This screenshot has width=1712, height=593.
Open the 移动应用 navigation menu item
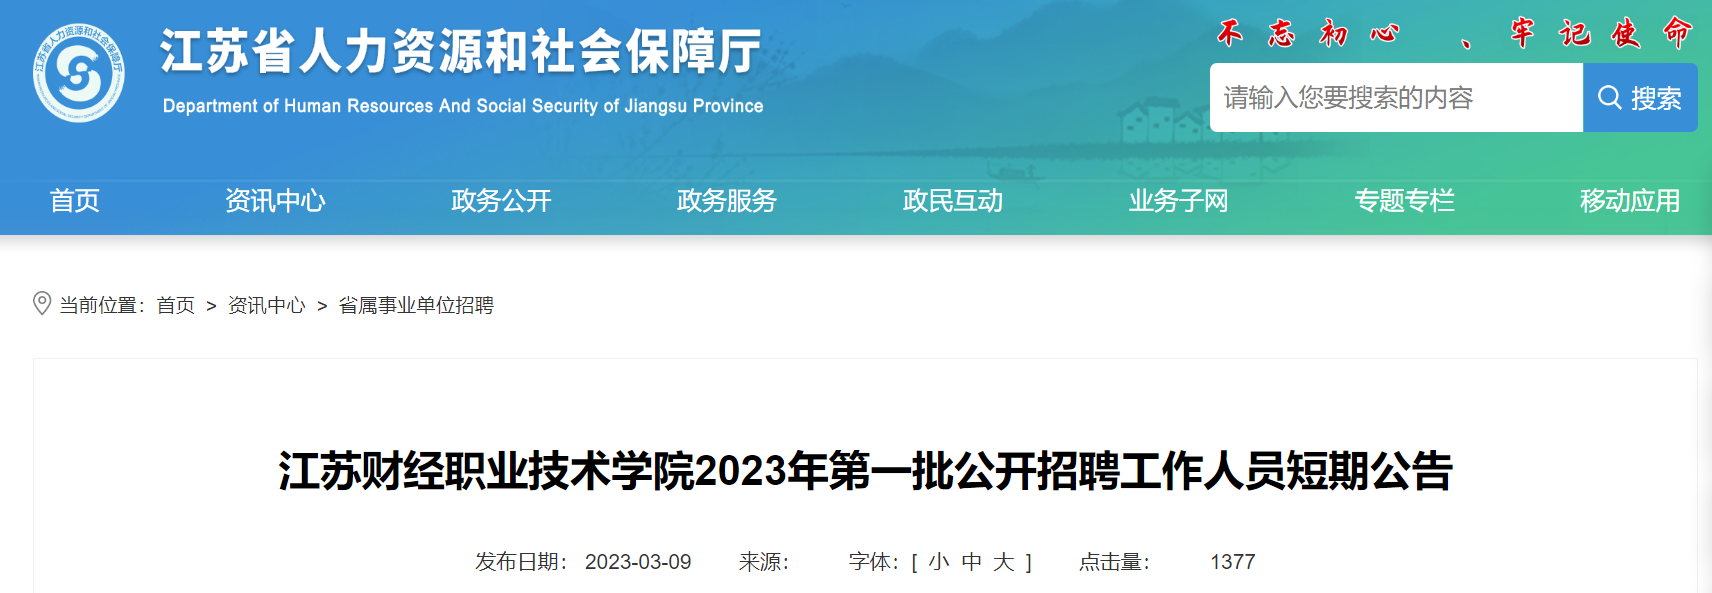(x=1630, y=201)
